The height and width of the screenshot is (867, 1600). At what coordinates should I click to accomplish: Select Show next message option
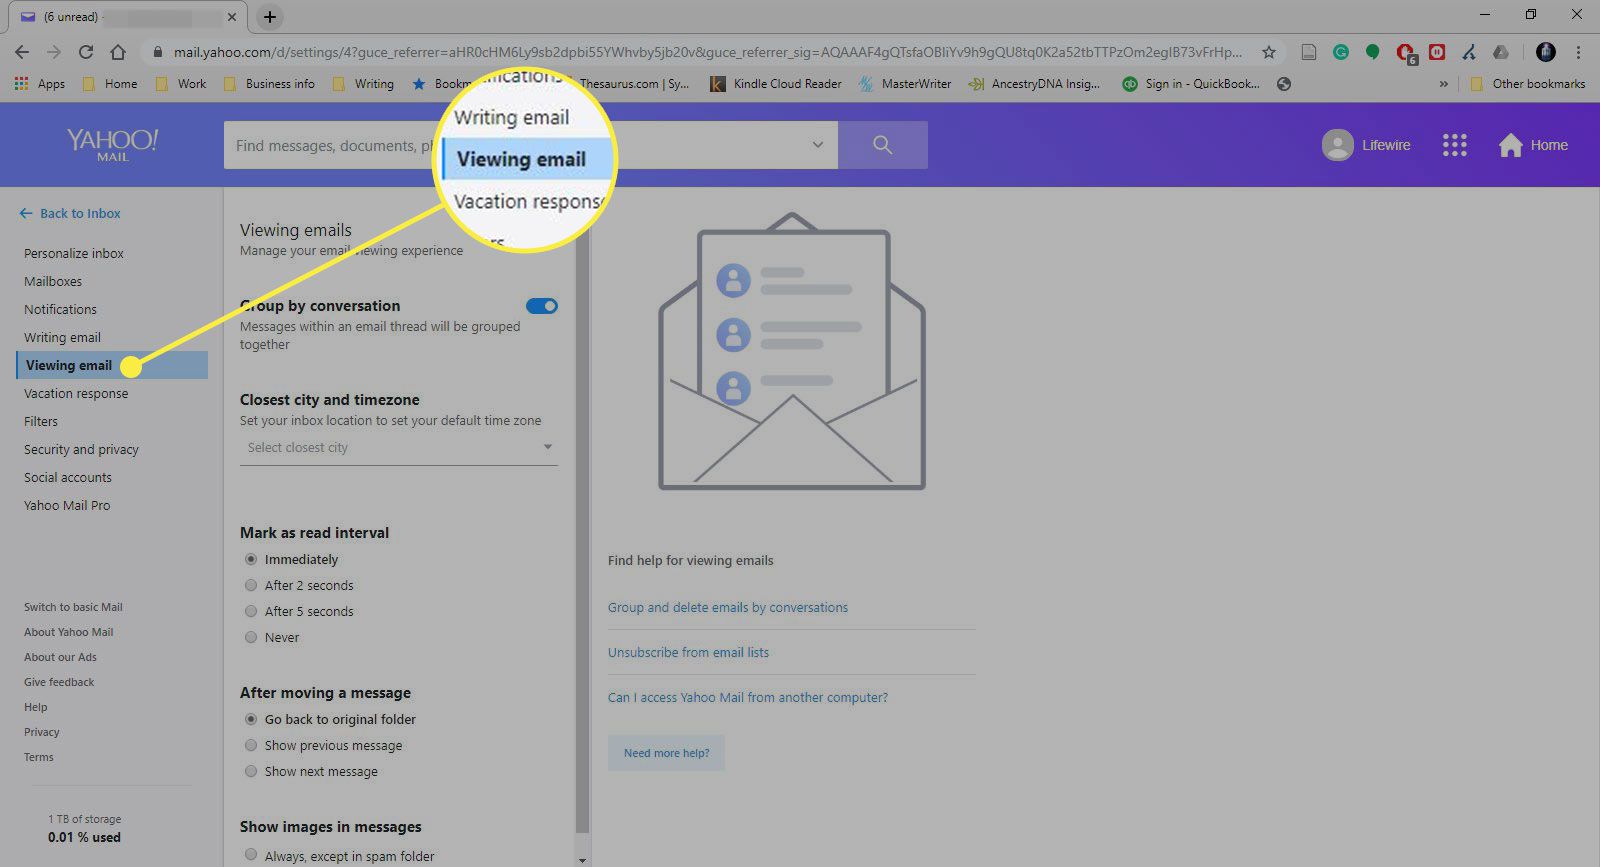click(251, 771)
